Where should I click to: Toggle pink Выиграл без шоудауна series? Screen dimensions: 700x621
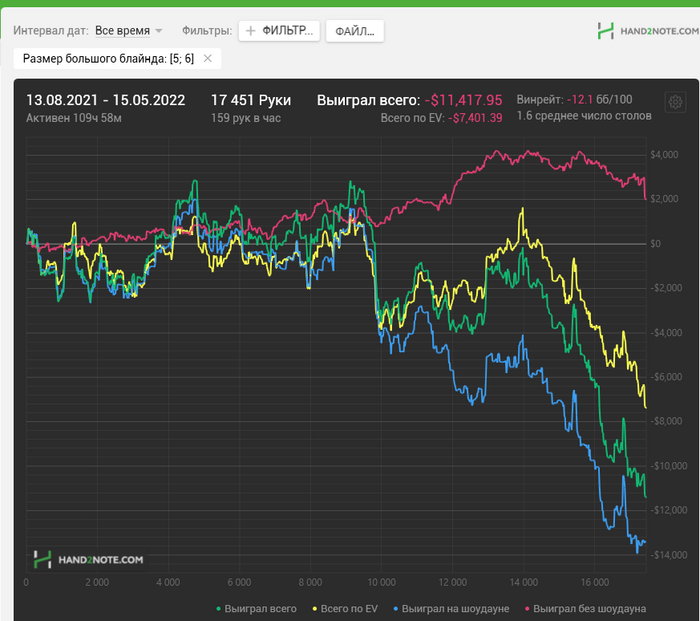[585, 608]
